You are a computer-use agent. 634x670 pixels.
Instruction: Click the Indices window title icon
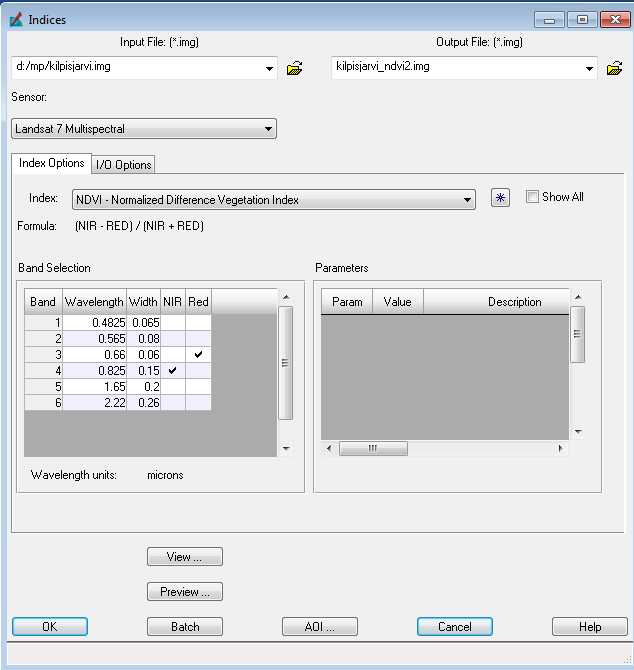[x=16, y=19]
